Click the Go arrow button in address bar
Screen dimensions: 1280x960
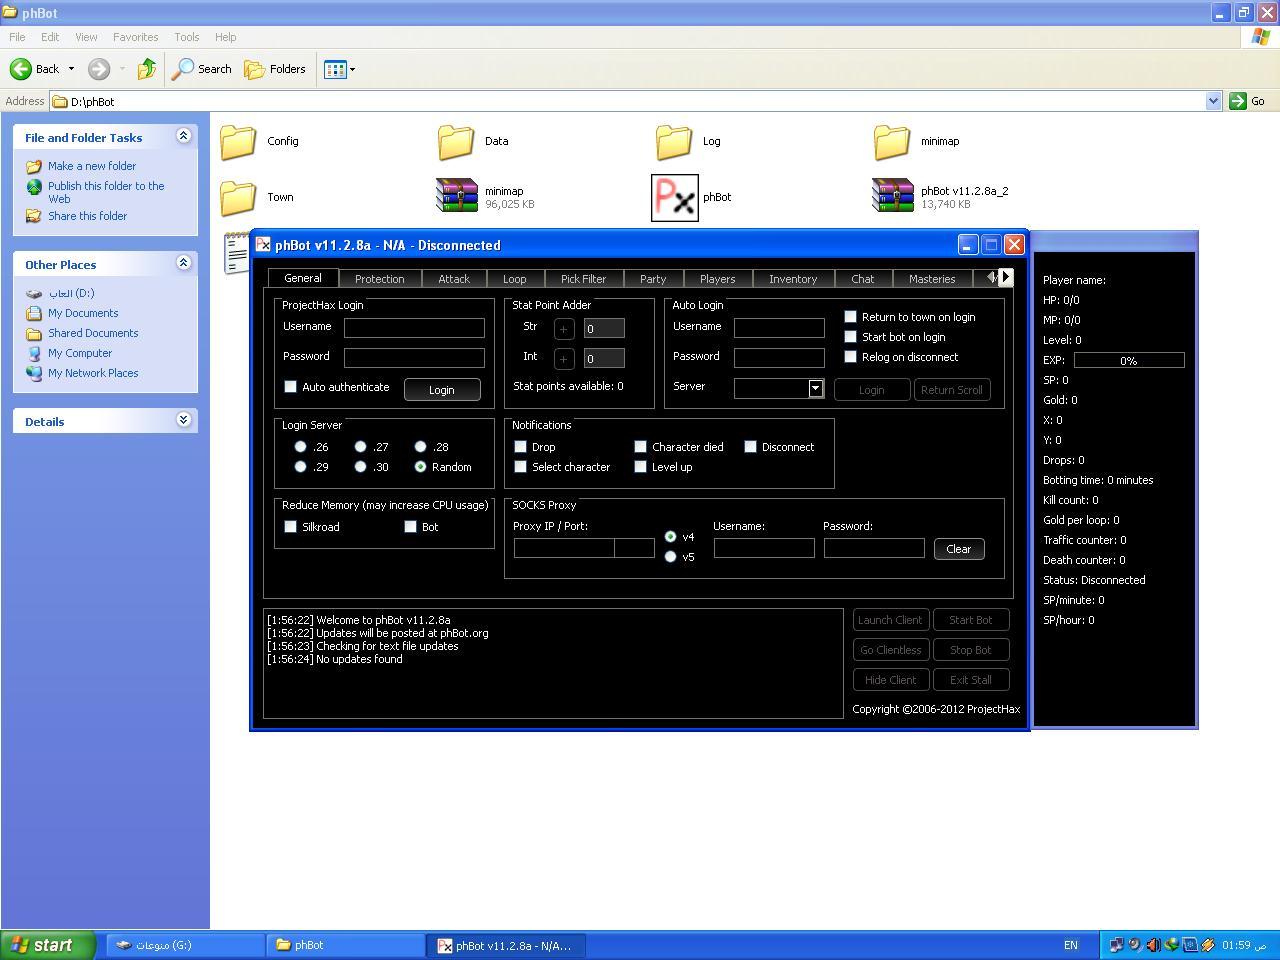coord(1238,101)
